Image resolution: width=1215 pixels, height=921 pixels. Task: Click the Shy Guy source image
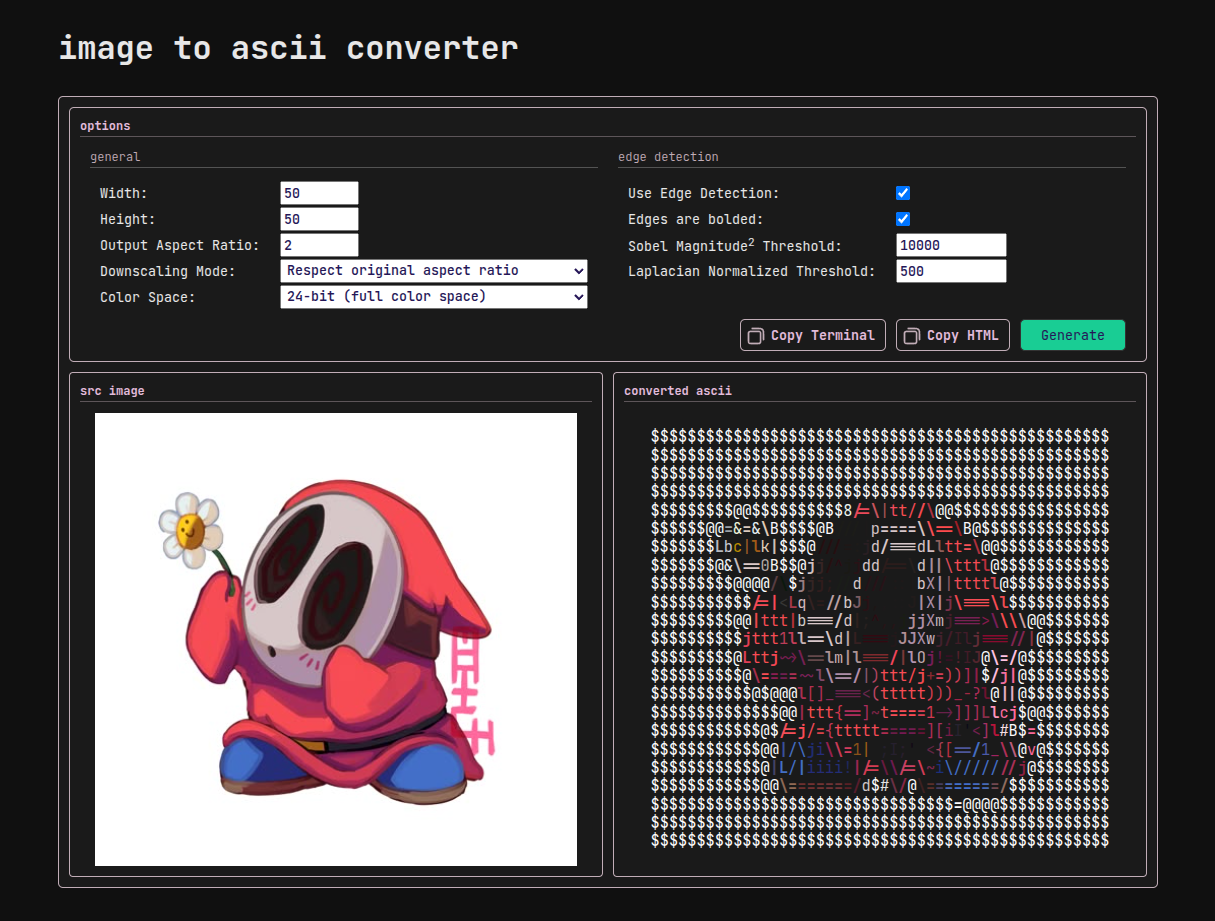(335, 639)
